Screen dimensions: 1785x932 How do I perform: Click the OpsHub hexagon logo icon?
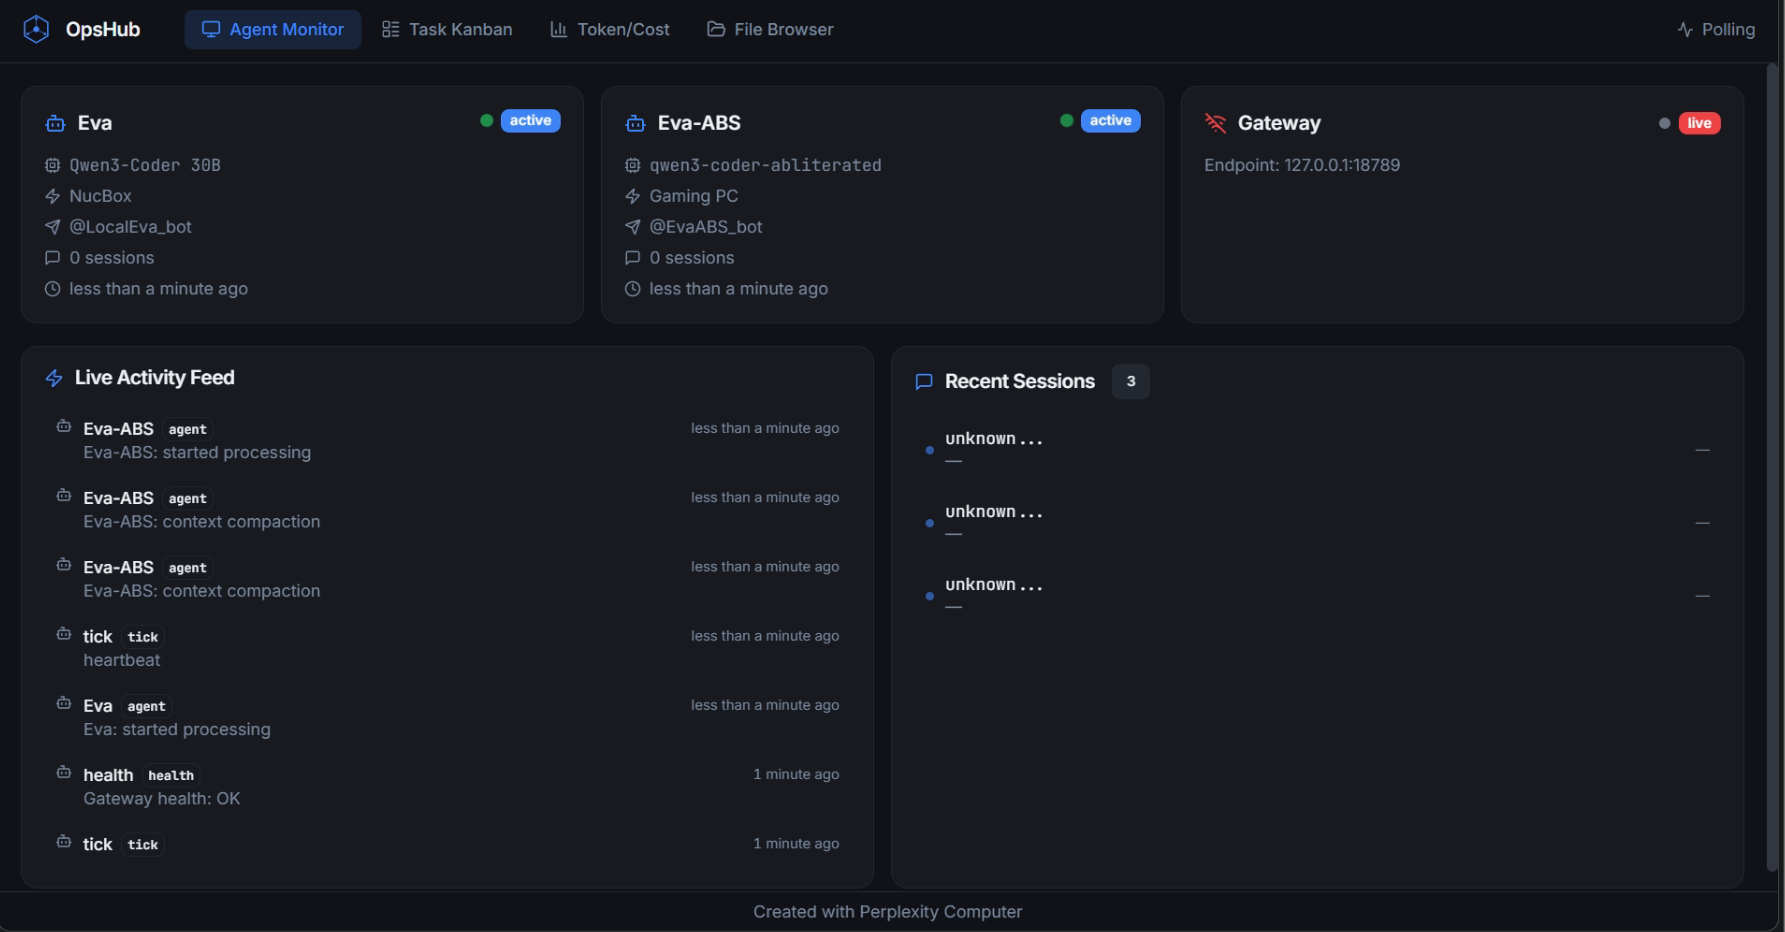click(36, 30)
